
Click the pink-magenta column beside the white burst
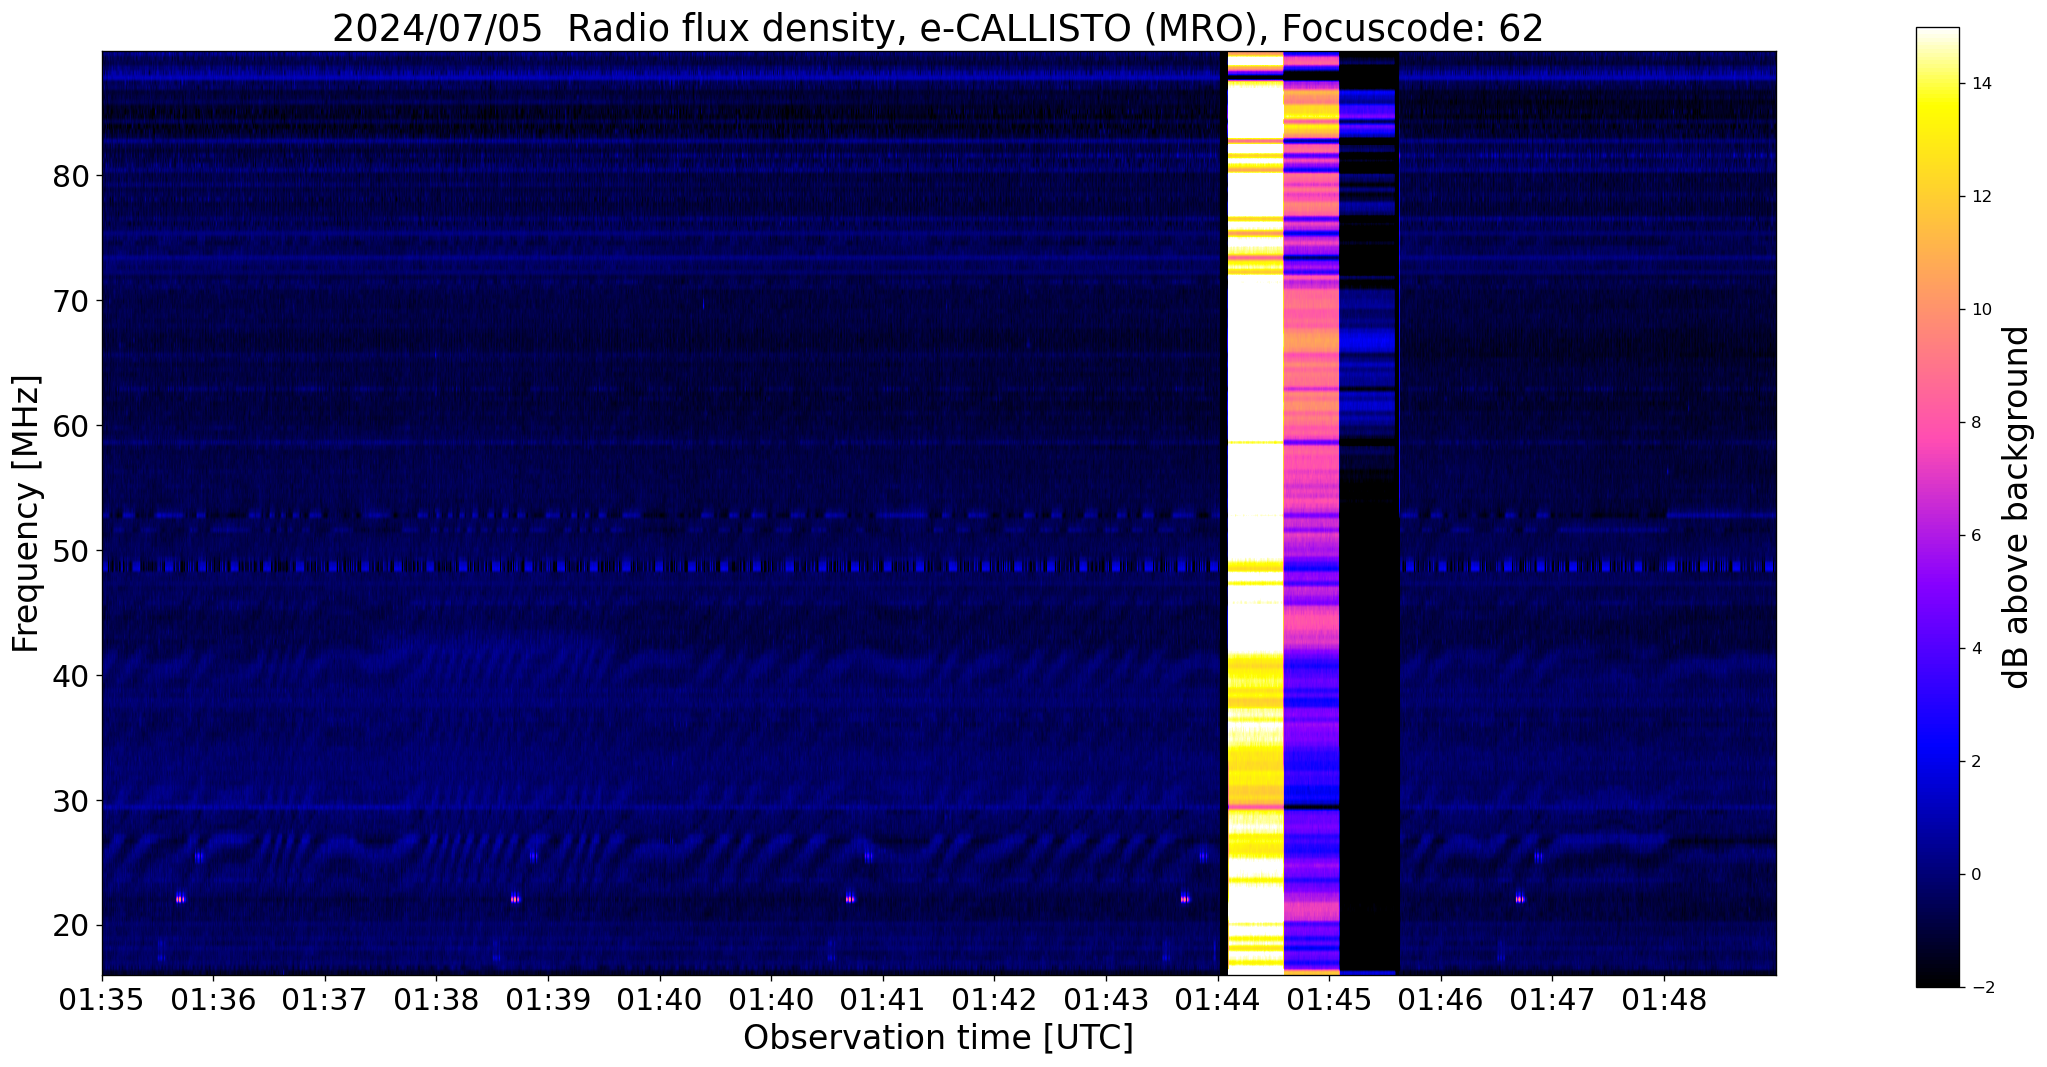tap(1311, 513)
